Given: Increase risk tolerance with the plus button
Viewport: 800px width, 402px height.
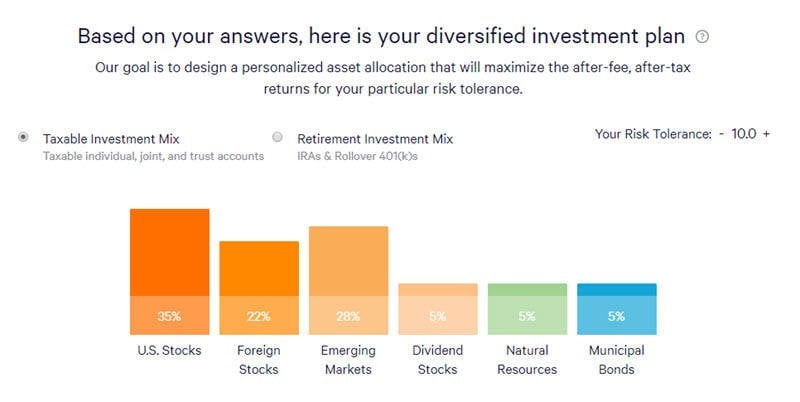Looking at the screenshot, I should pyautogui.click(x=766, y=134).
